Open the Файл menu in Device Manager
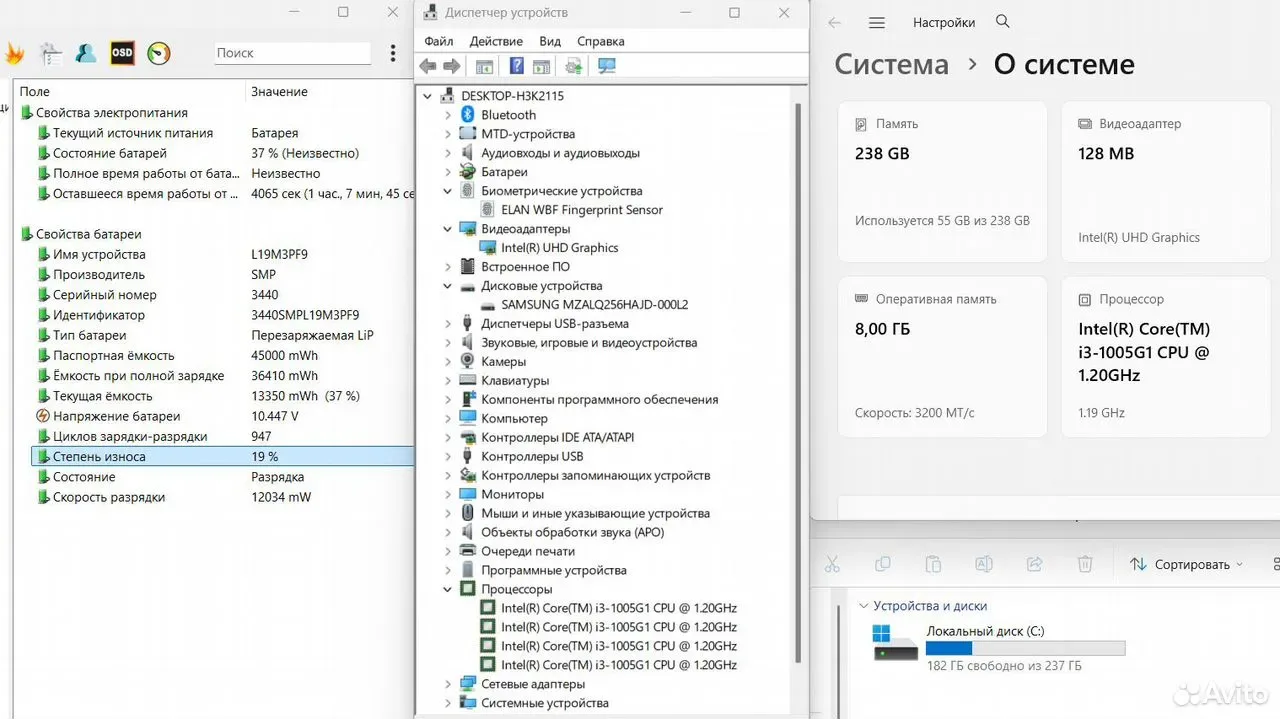Viewport: 1280px width, 719px height. pyautogui.click(x=438, y=41)
